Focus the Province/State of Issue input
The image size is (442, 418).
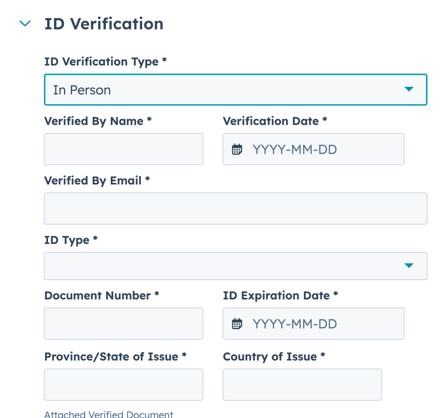point(123,384)
